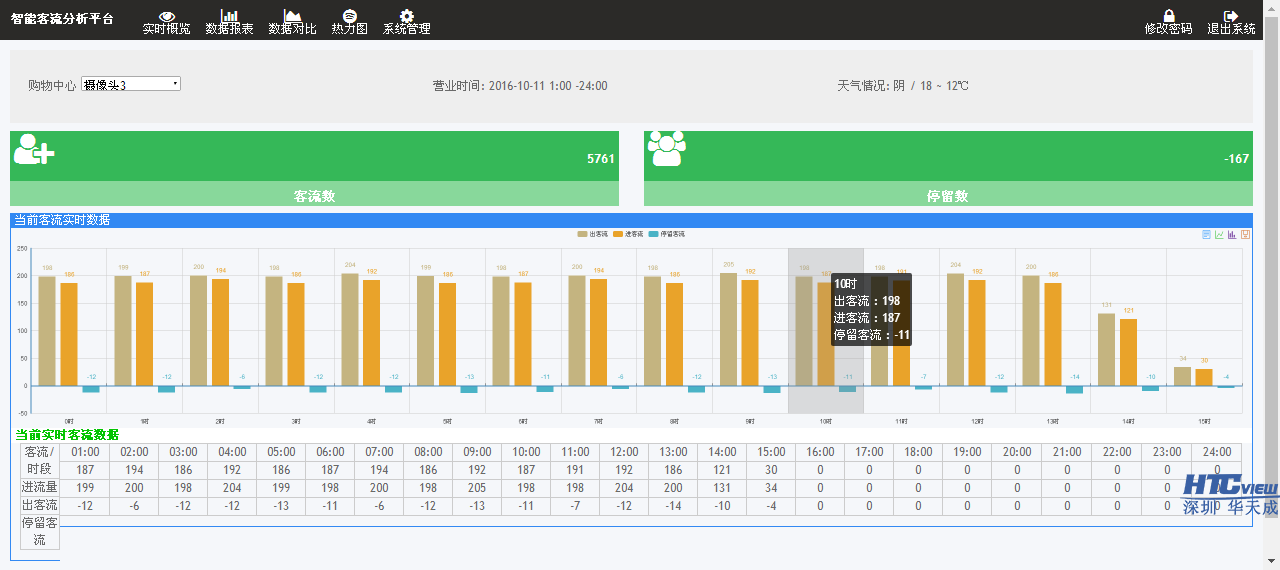Image resolution: width=1280 pixels, height=570 pixels.
Task: Switch chart to line view icon
Action: tap(1220, 235)
